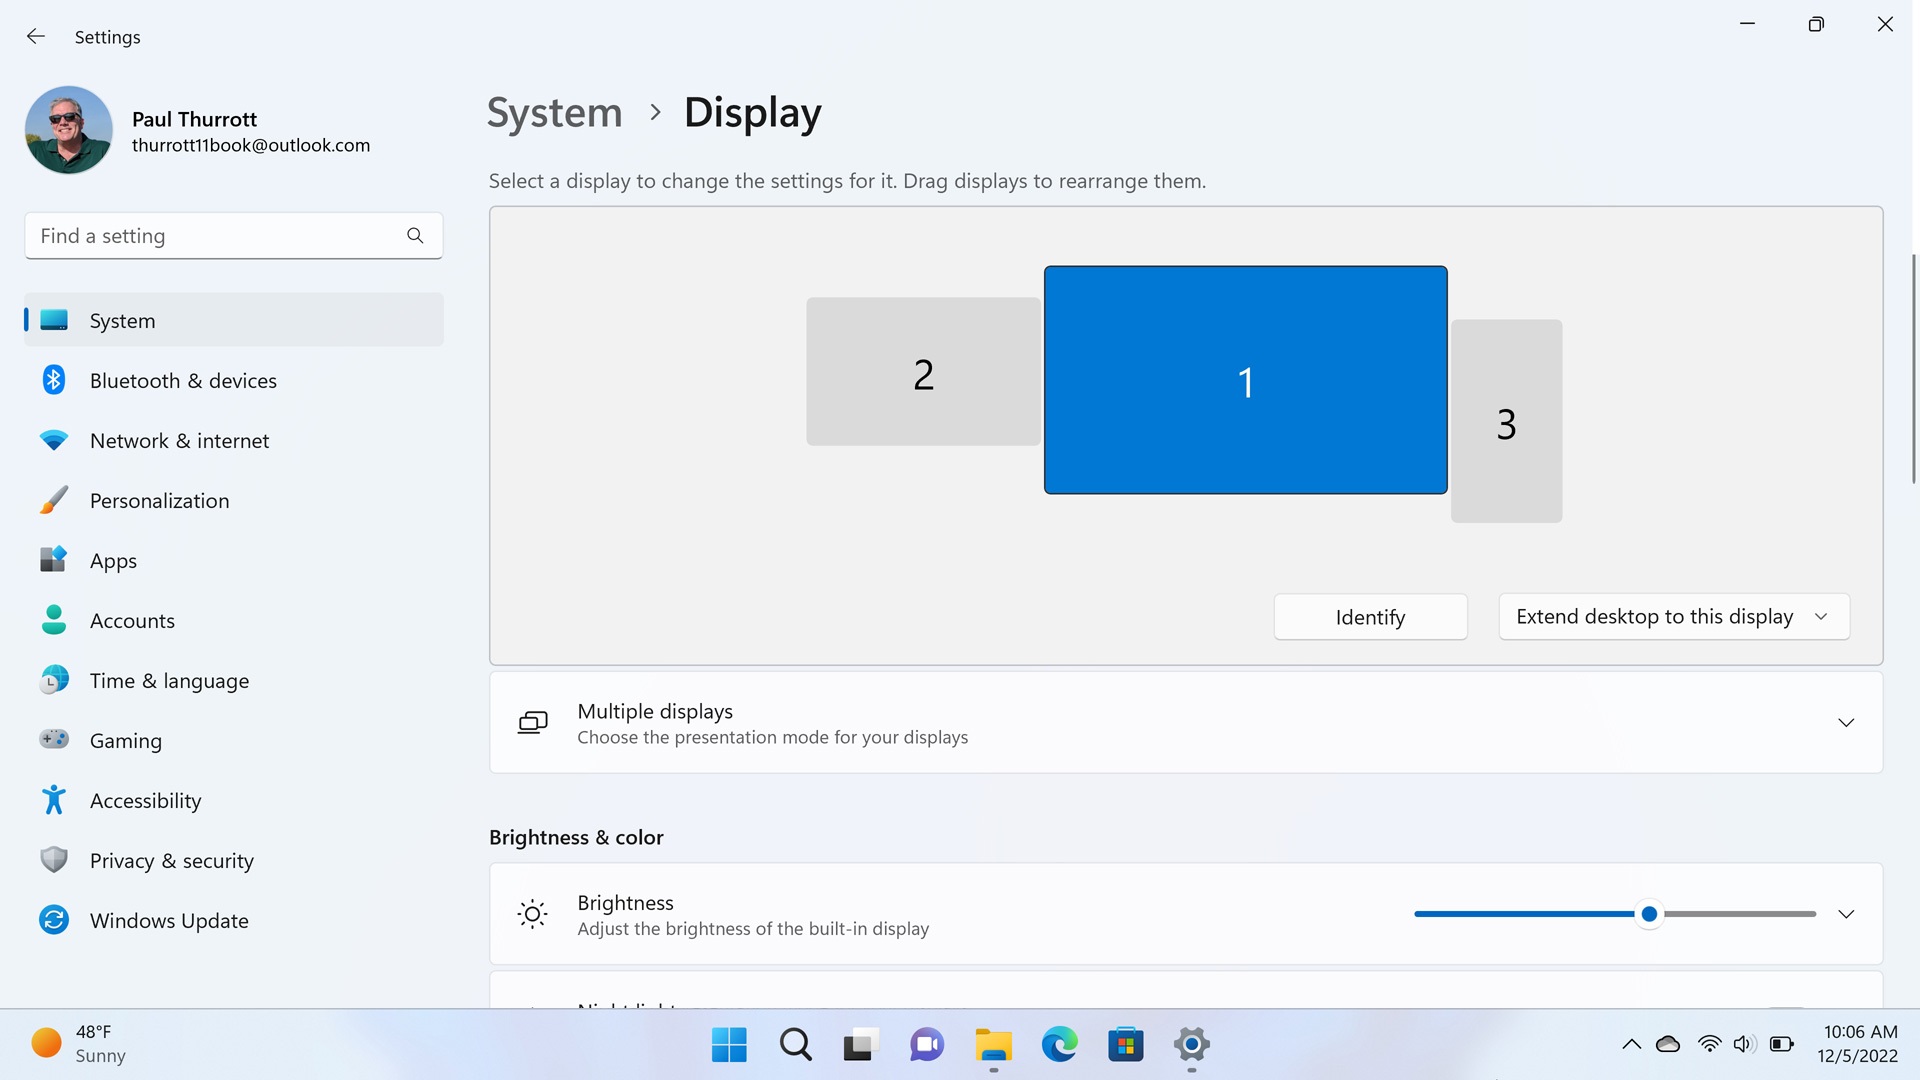This screenshot has width=1920, height=1080.
Task: Open File Explorer from taskbar
Action: click(x=993, y=1045)
